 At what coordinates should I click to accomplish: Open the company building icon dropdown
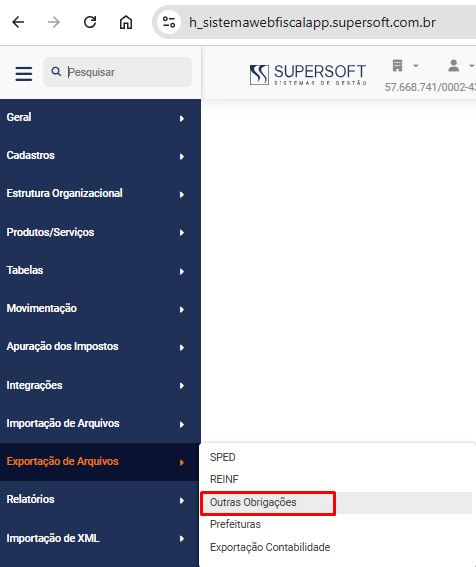[405, 66]
